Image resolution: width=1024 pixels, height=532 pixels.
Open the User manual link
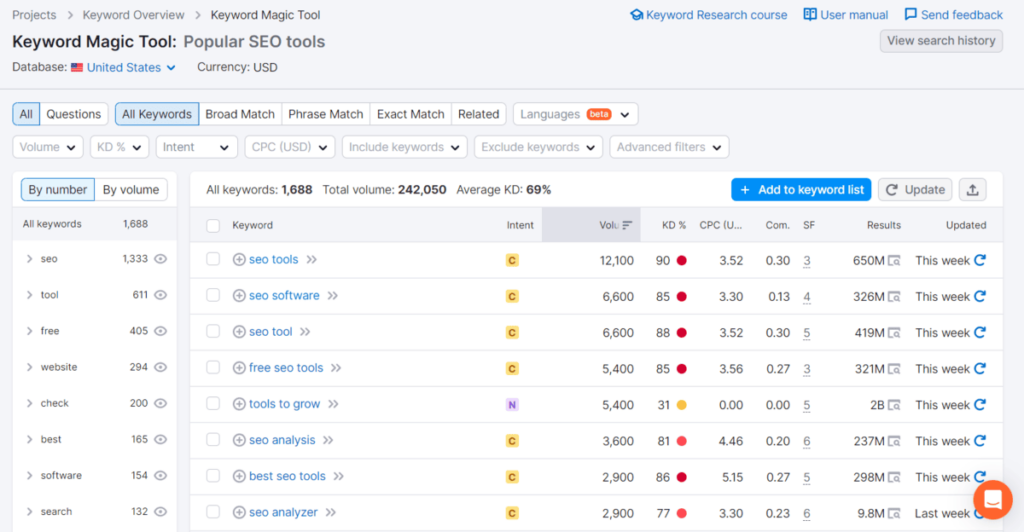tap(846, 15)
